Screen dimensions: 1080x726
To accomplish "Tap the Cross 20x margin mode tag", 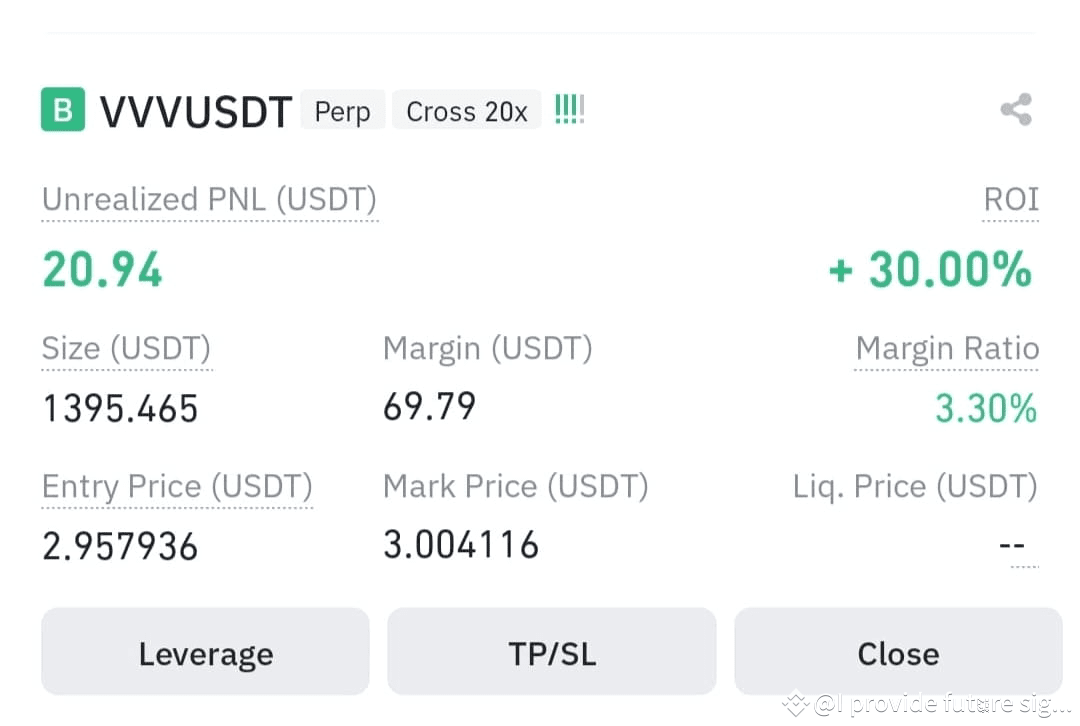I will point(467,111).
